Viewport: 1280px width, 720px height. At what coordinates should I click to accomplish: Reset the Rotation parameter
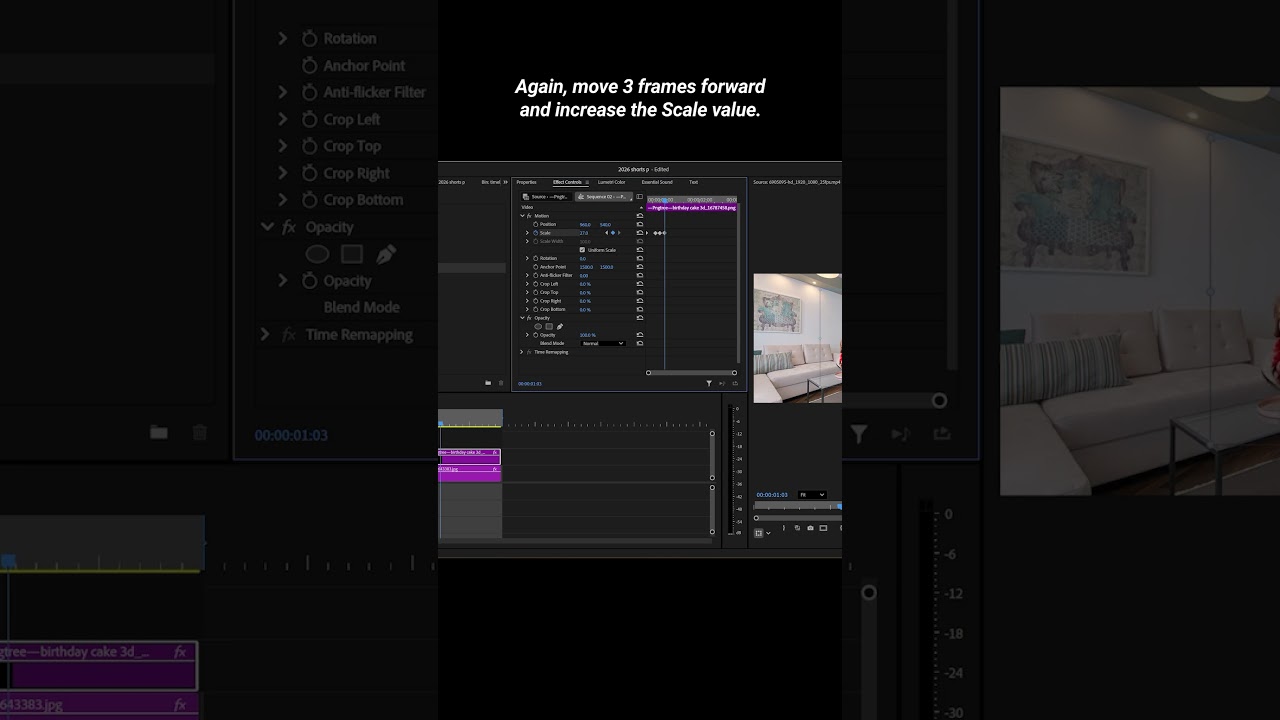(x=640, y=258)
